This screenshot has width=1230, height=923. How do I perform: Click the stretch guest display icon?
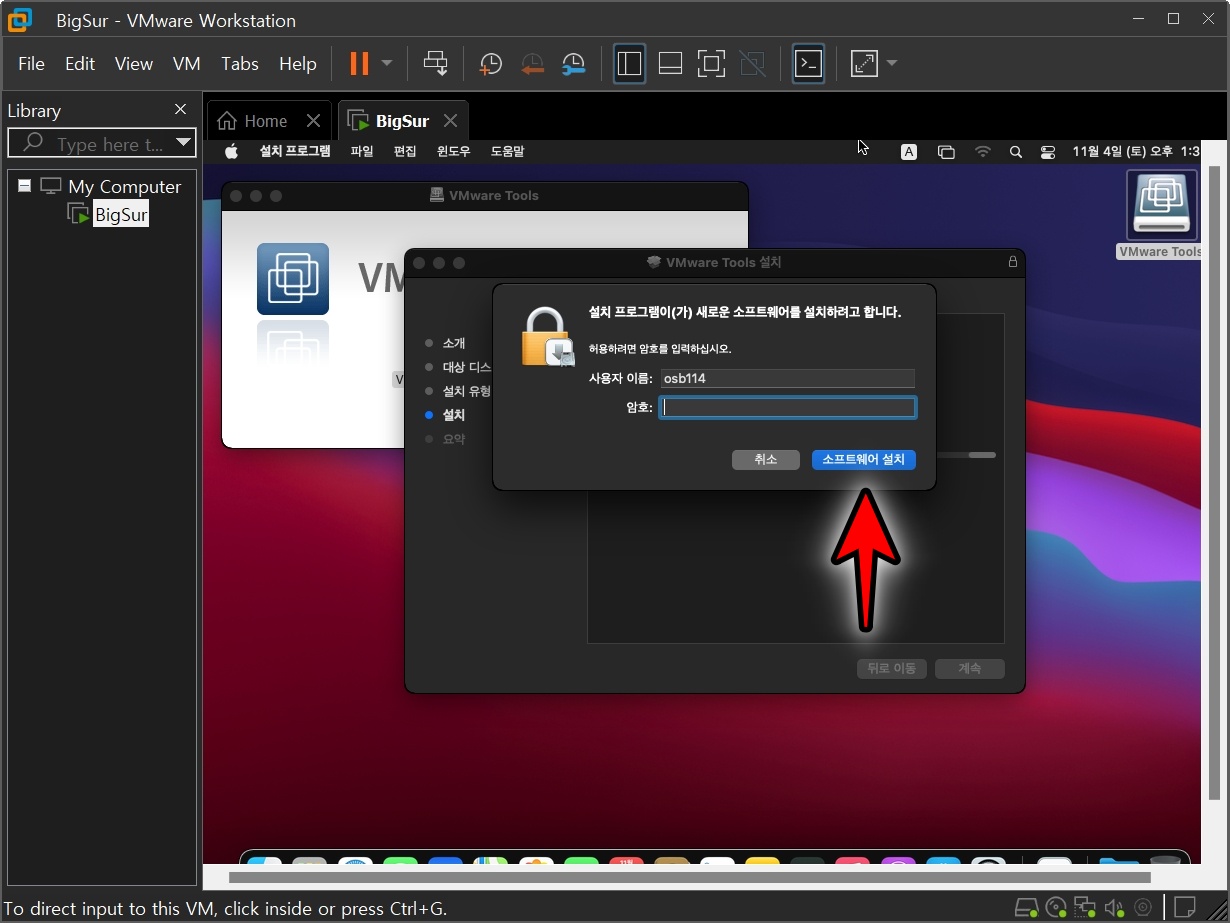point(863,64)
